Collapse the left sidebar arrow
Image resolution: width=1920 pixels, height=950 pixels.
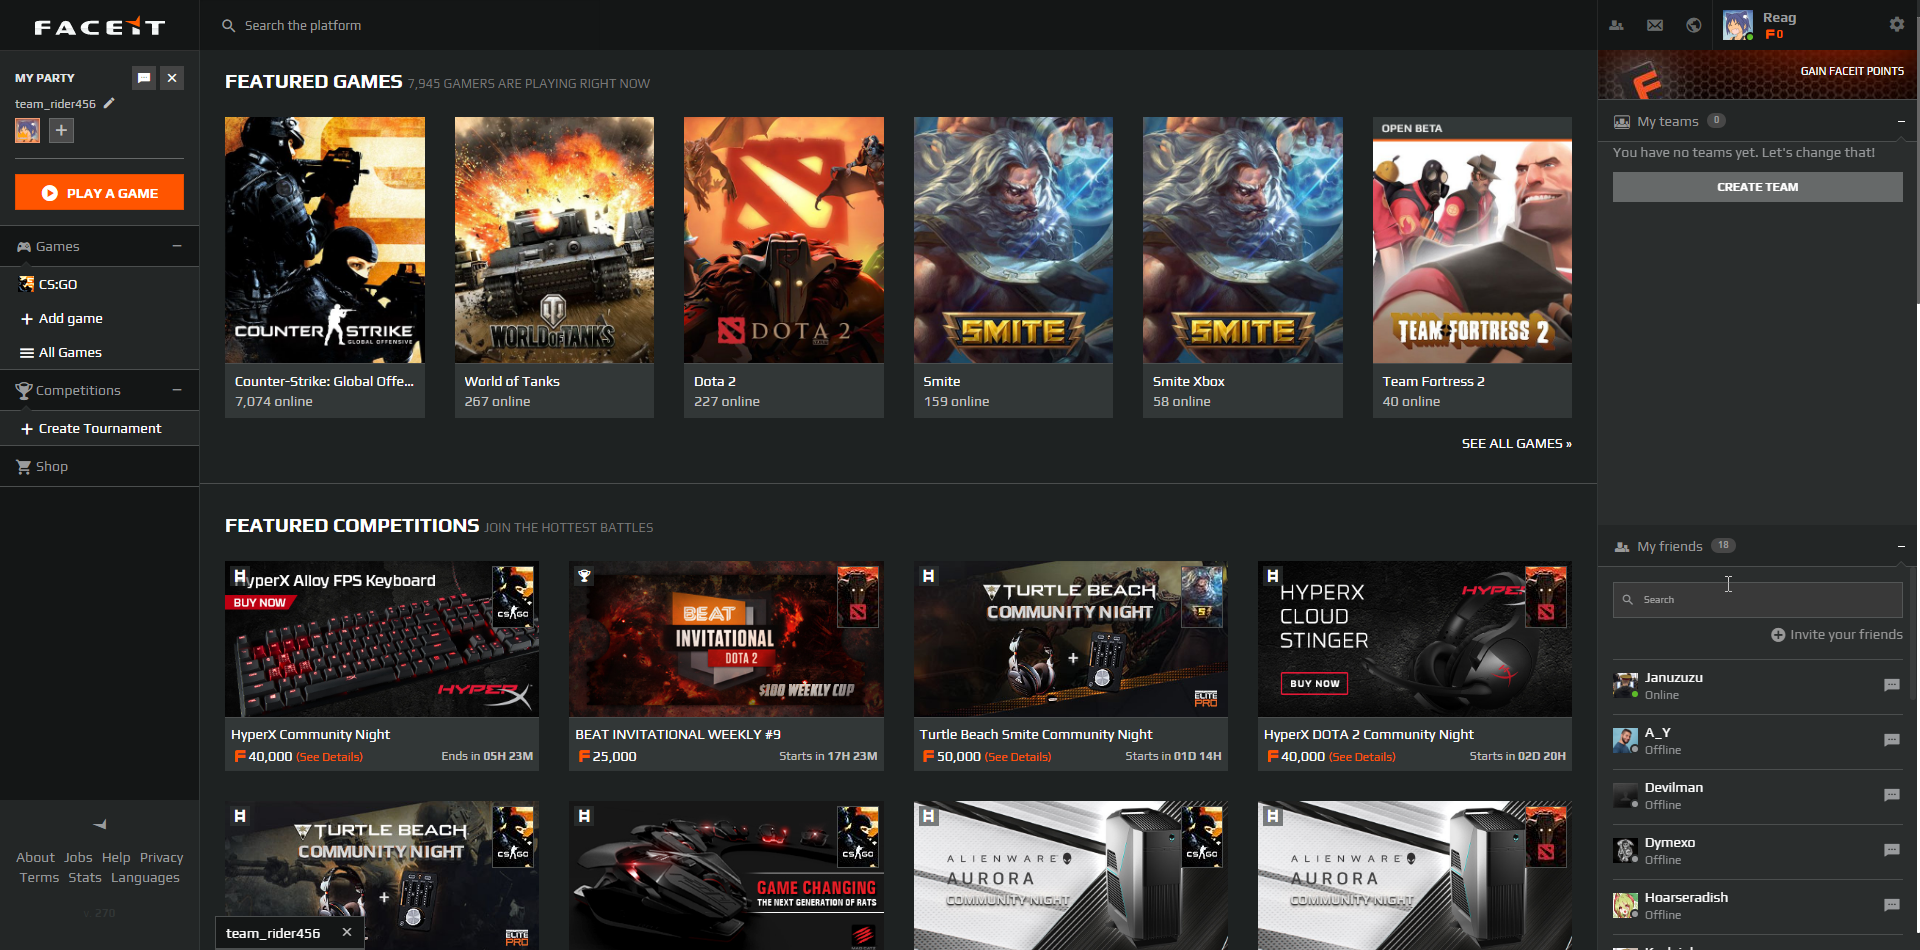[x=100, y=825]
